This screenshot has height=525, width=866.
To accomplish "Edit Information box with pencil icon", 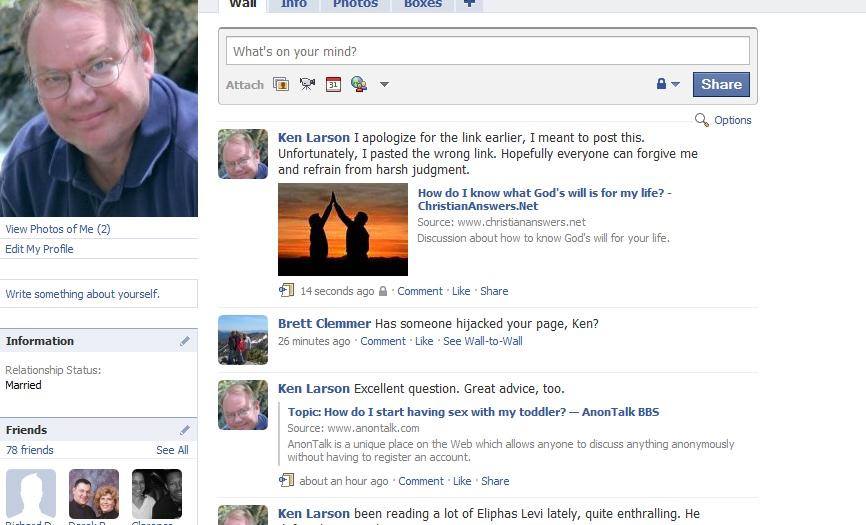I will coord(185,341).
